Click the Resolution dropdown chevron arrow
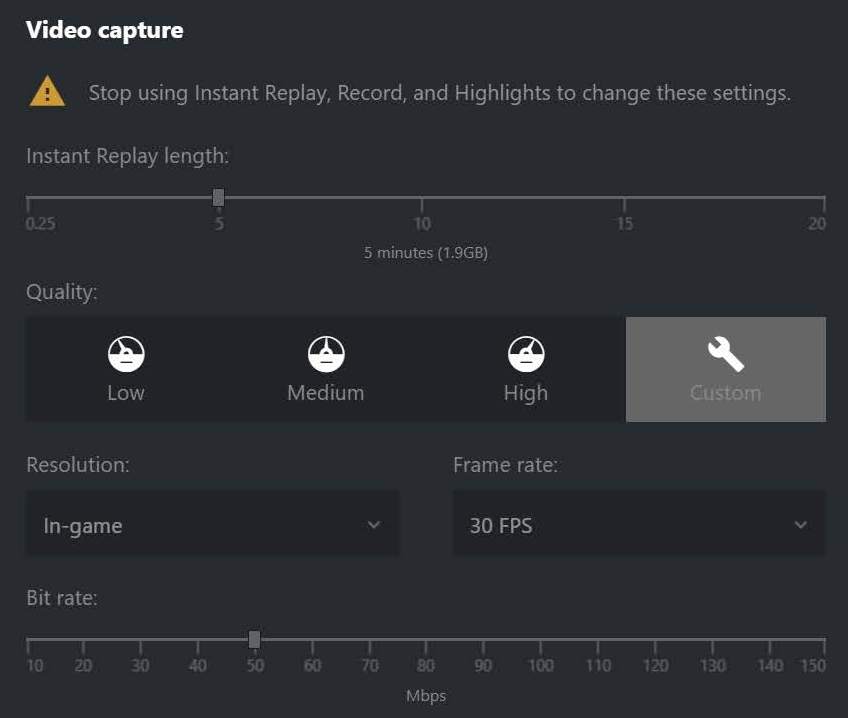This screenshot has height=718, width=848. coord(374,525)
